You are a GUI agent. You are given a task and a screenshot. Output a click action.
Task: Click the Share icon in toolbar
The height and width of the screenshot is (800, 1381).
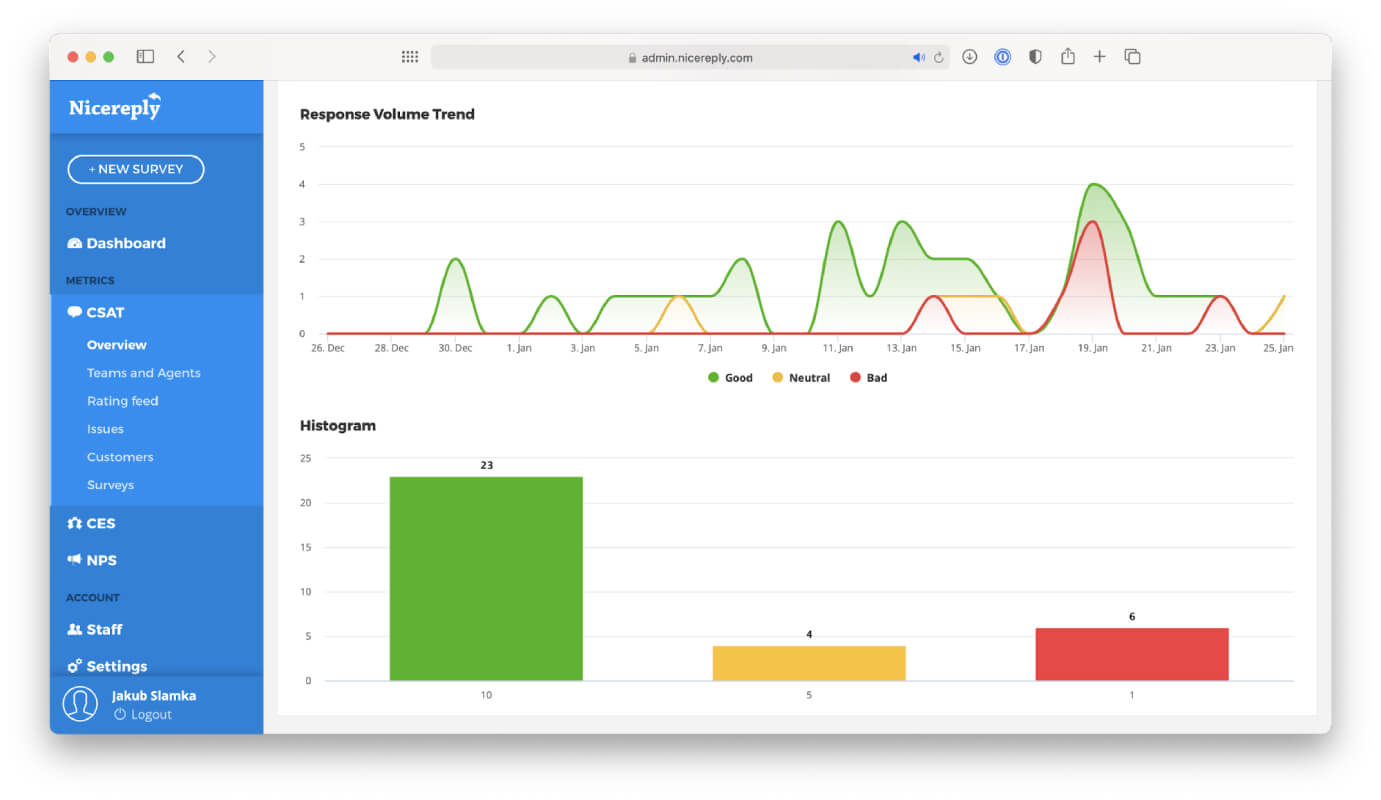[x=1067, y=56]
